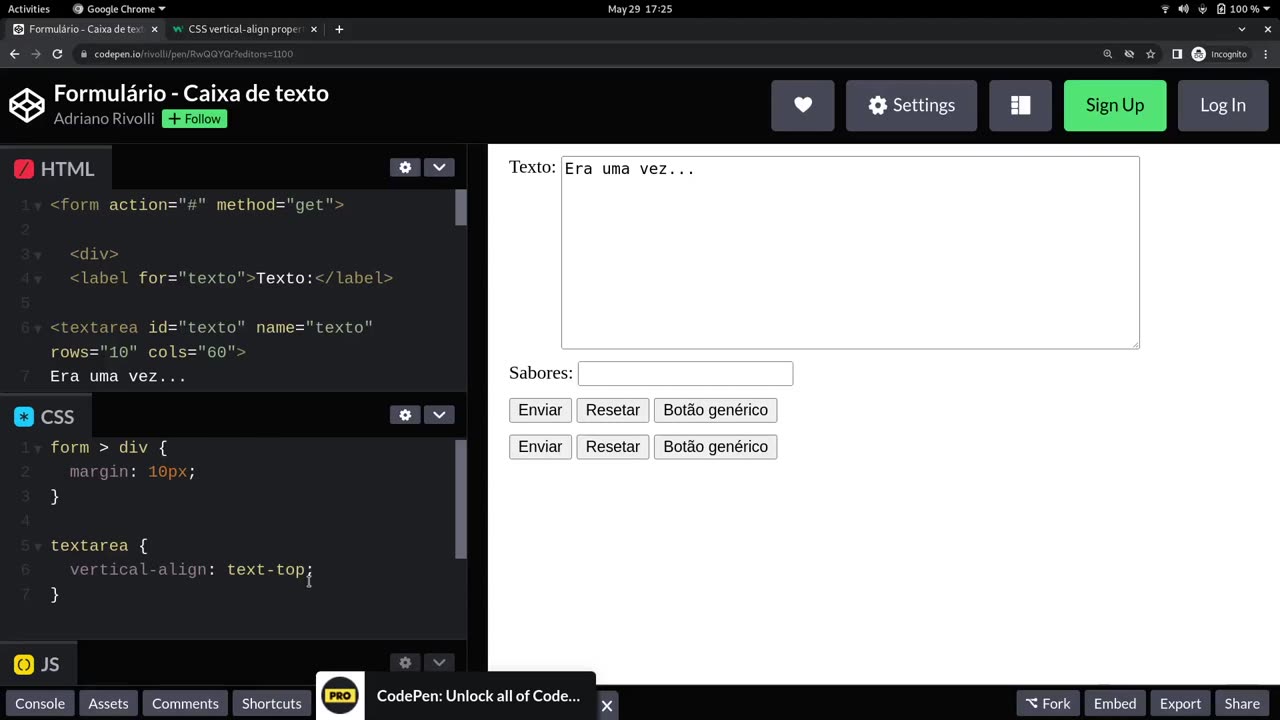Expand the HTML editor dropdown arrow
The image size is (1280, 720).
[439, 167]
